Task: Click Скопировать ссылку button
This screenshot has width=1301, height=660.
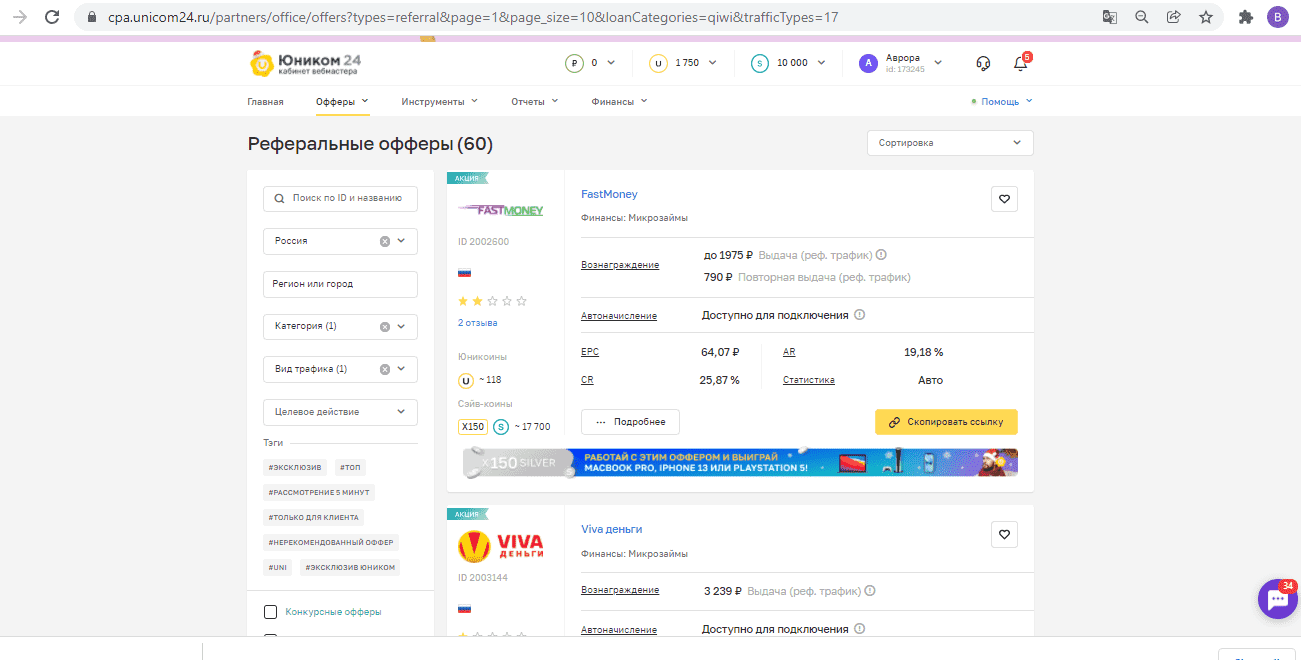Action: [946, 422]
